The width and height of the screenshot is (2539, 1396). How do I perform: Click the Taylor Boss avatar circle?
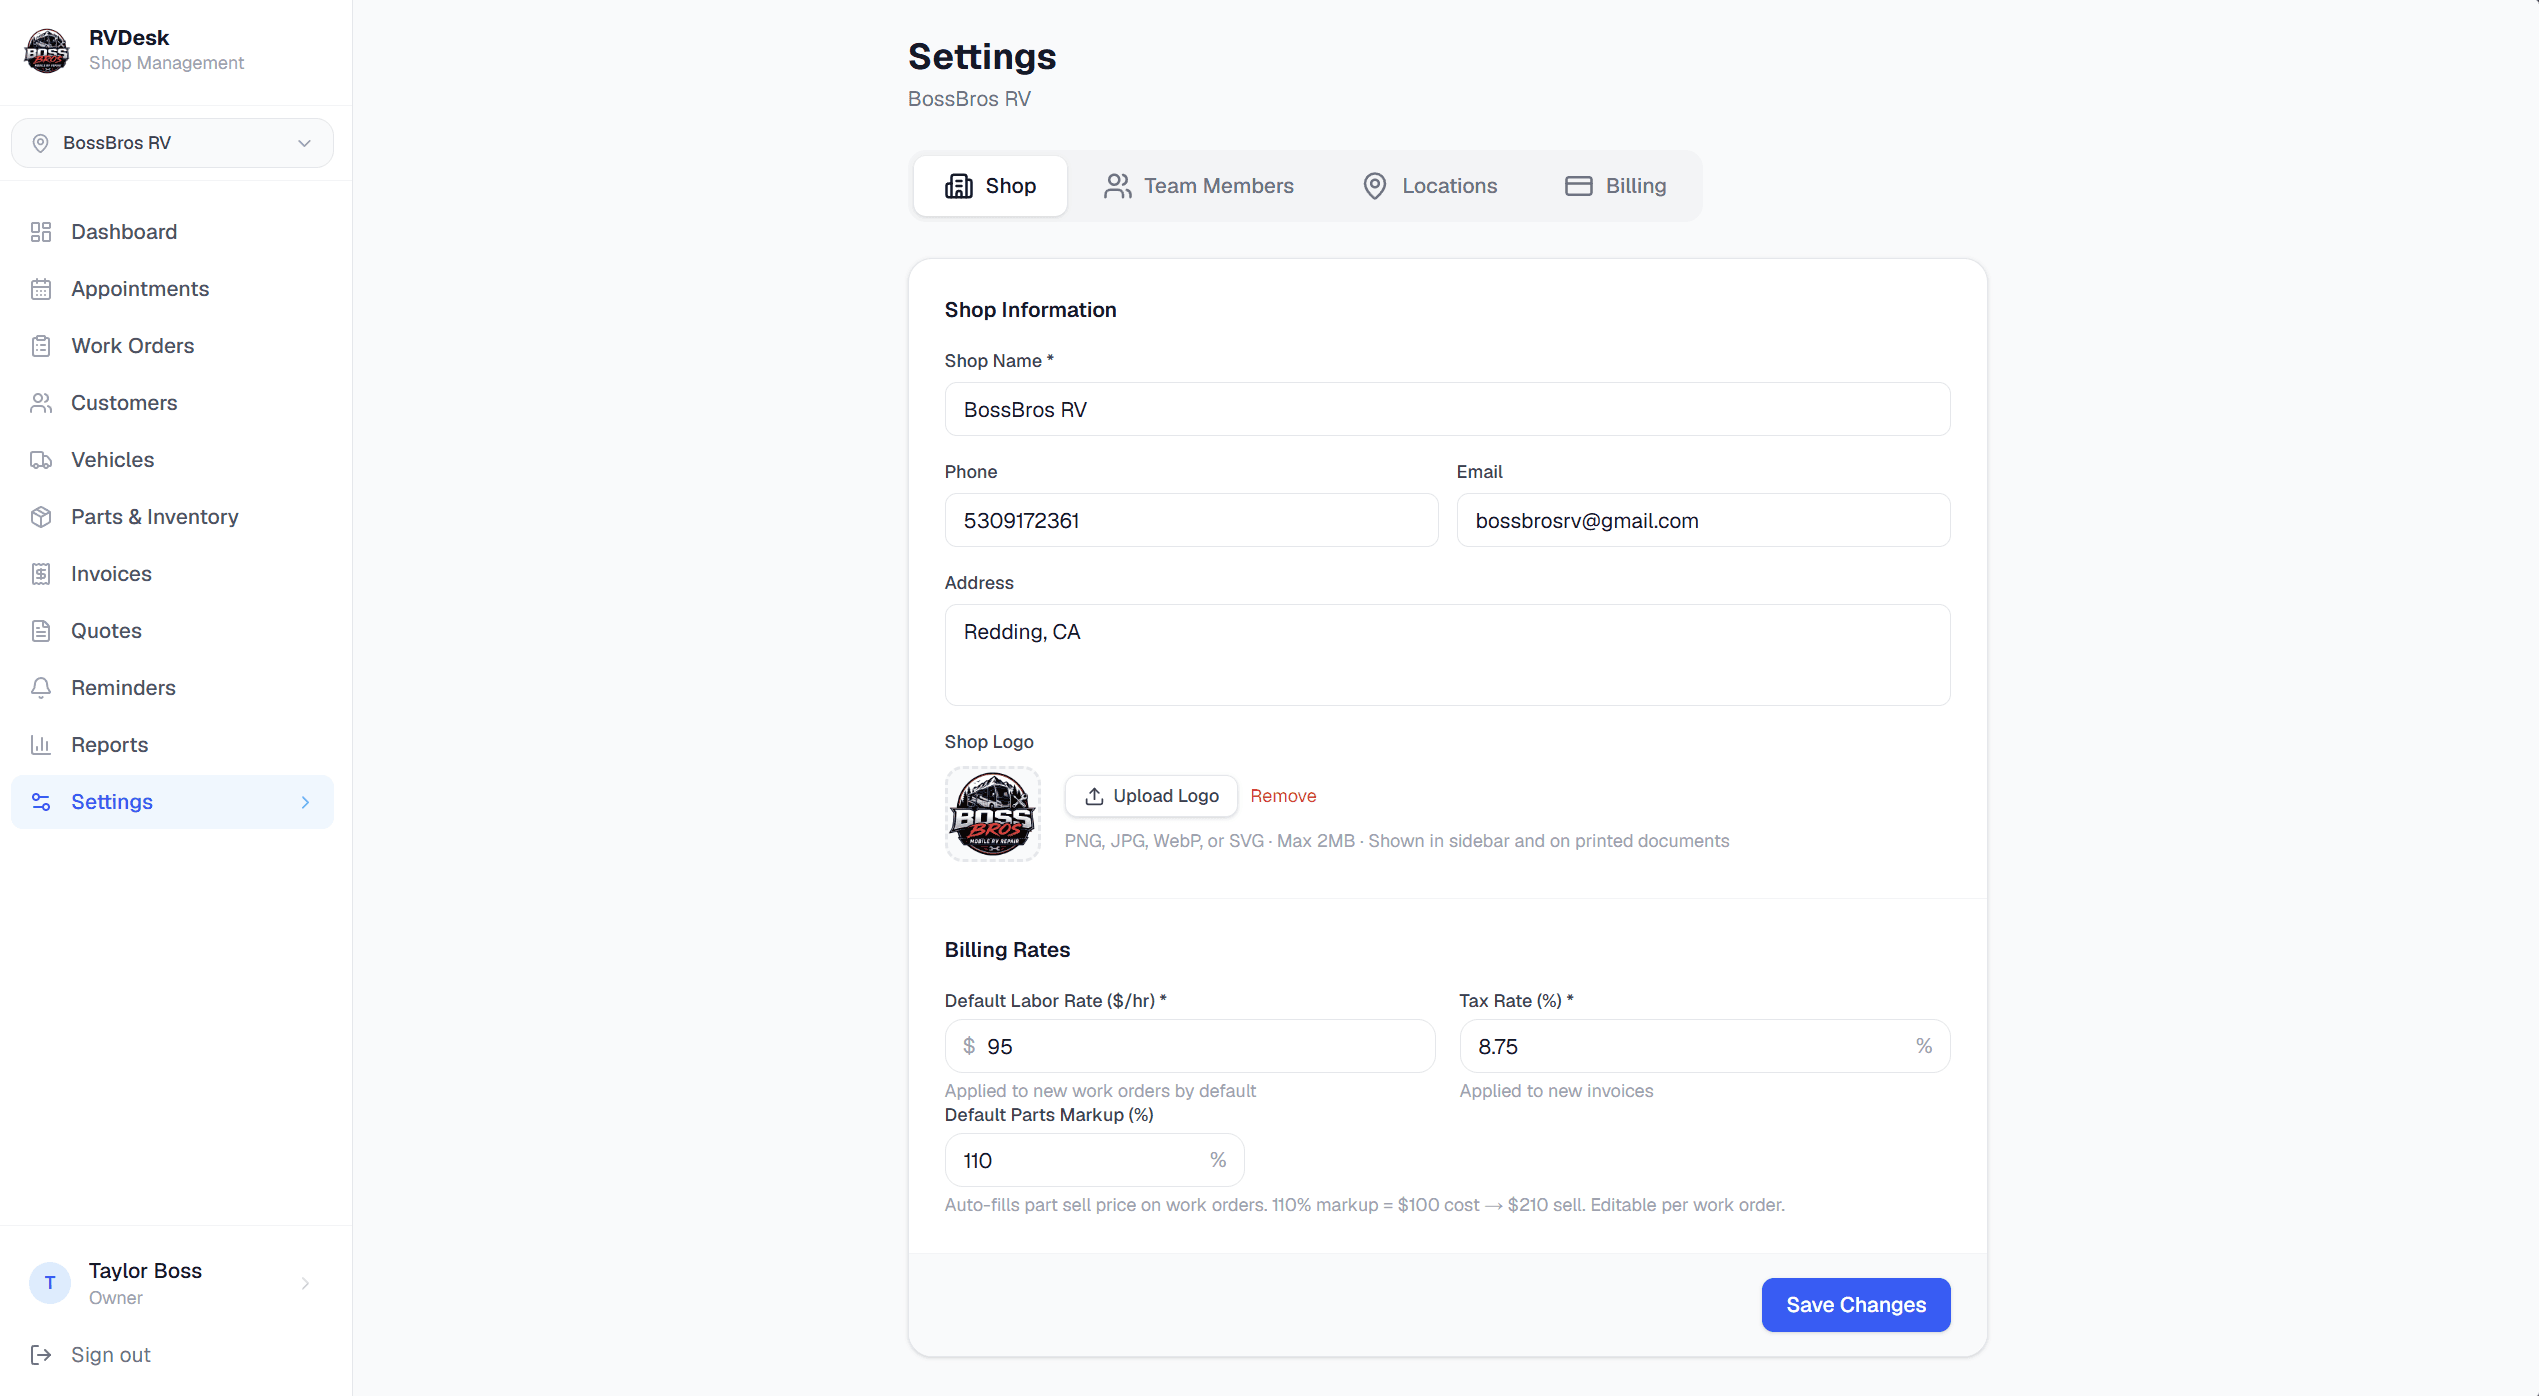pyautogui.click(x=50, y=1283)
